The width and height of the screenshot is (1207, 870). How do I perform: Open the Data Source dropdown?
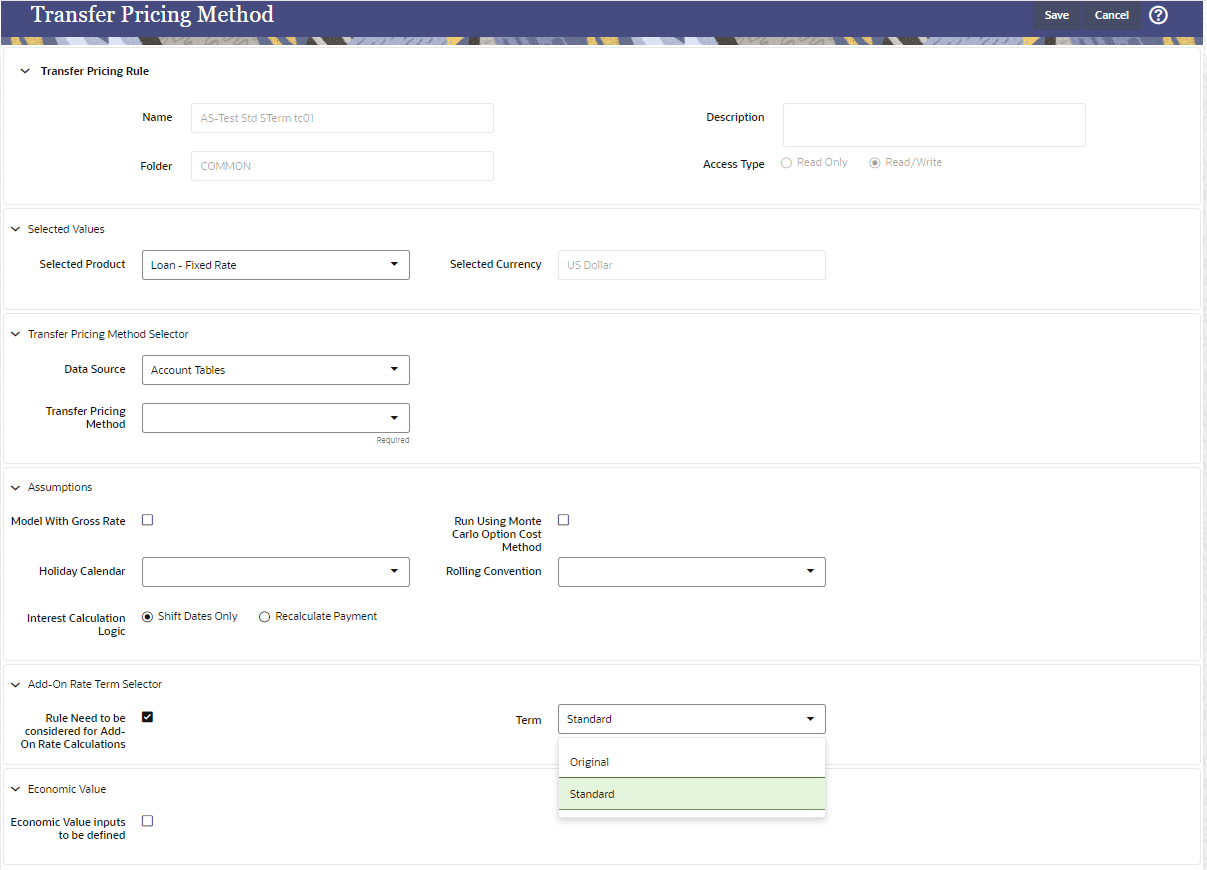tap(394, 369)
